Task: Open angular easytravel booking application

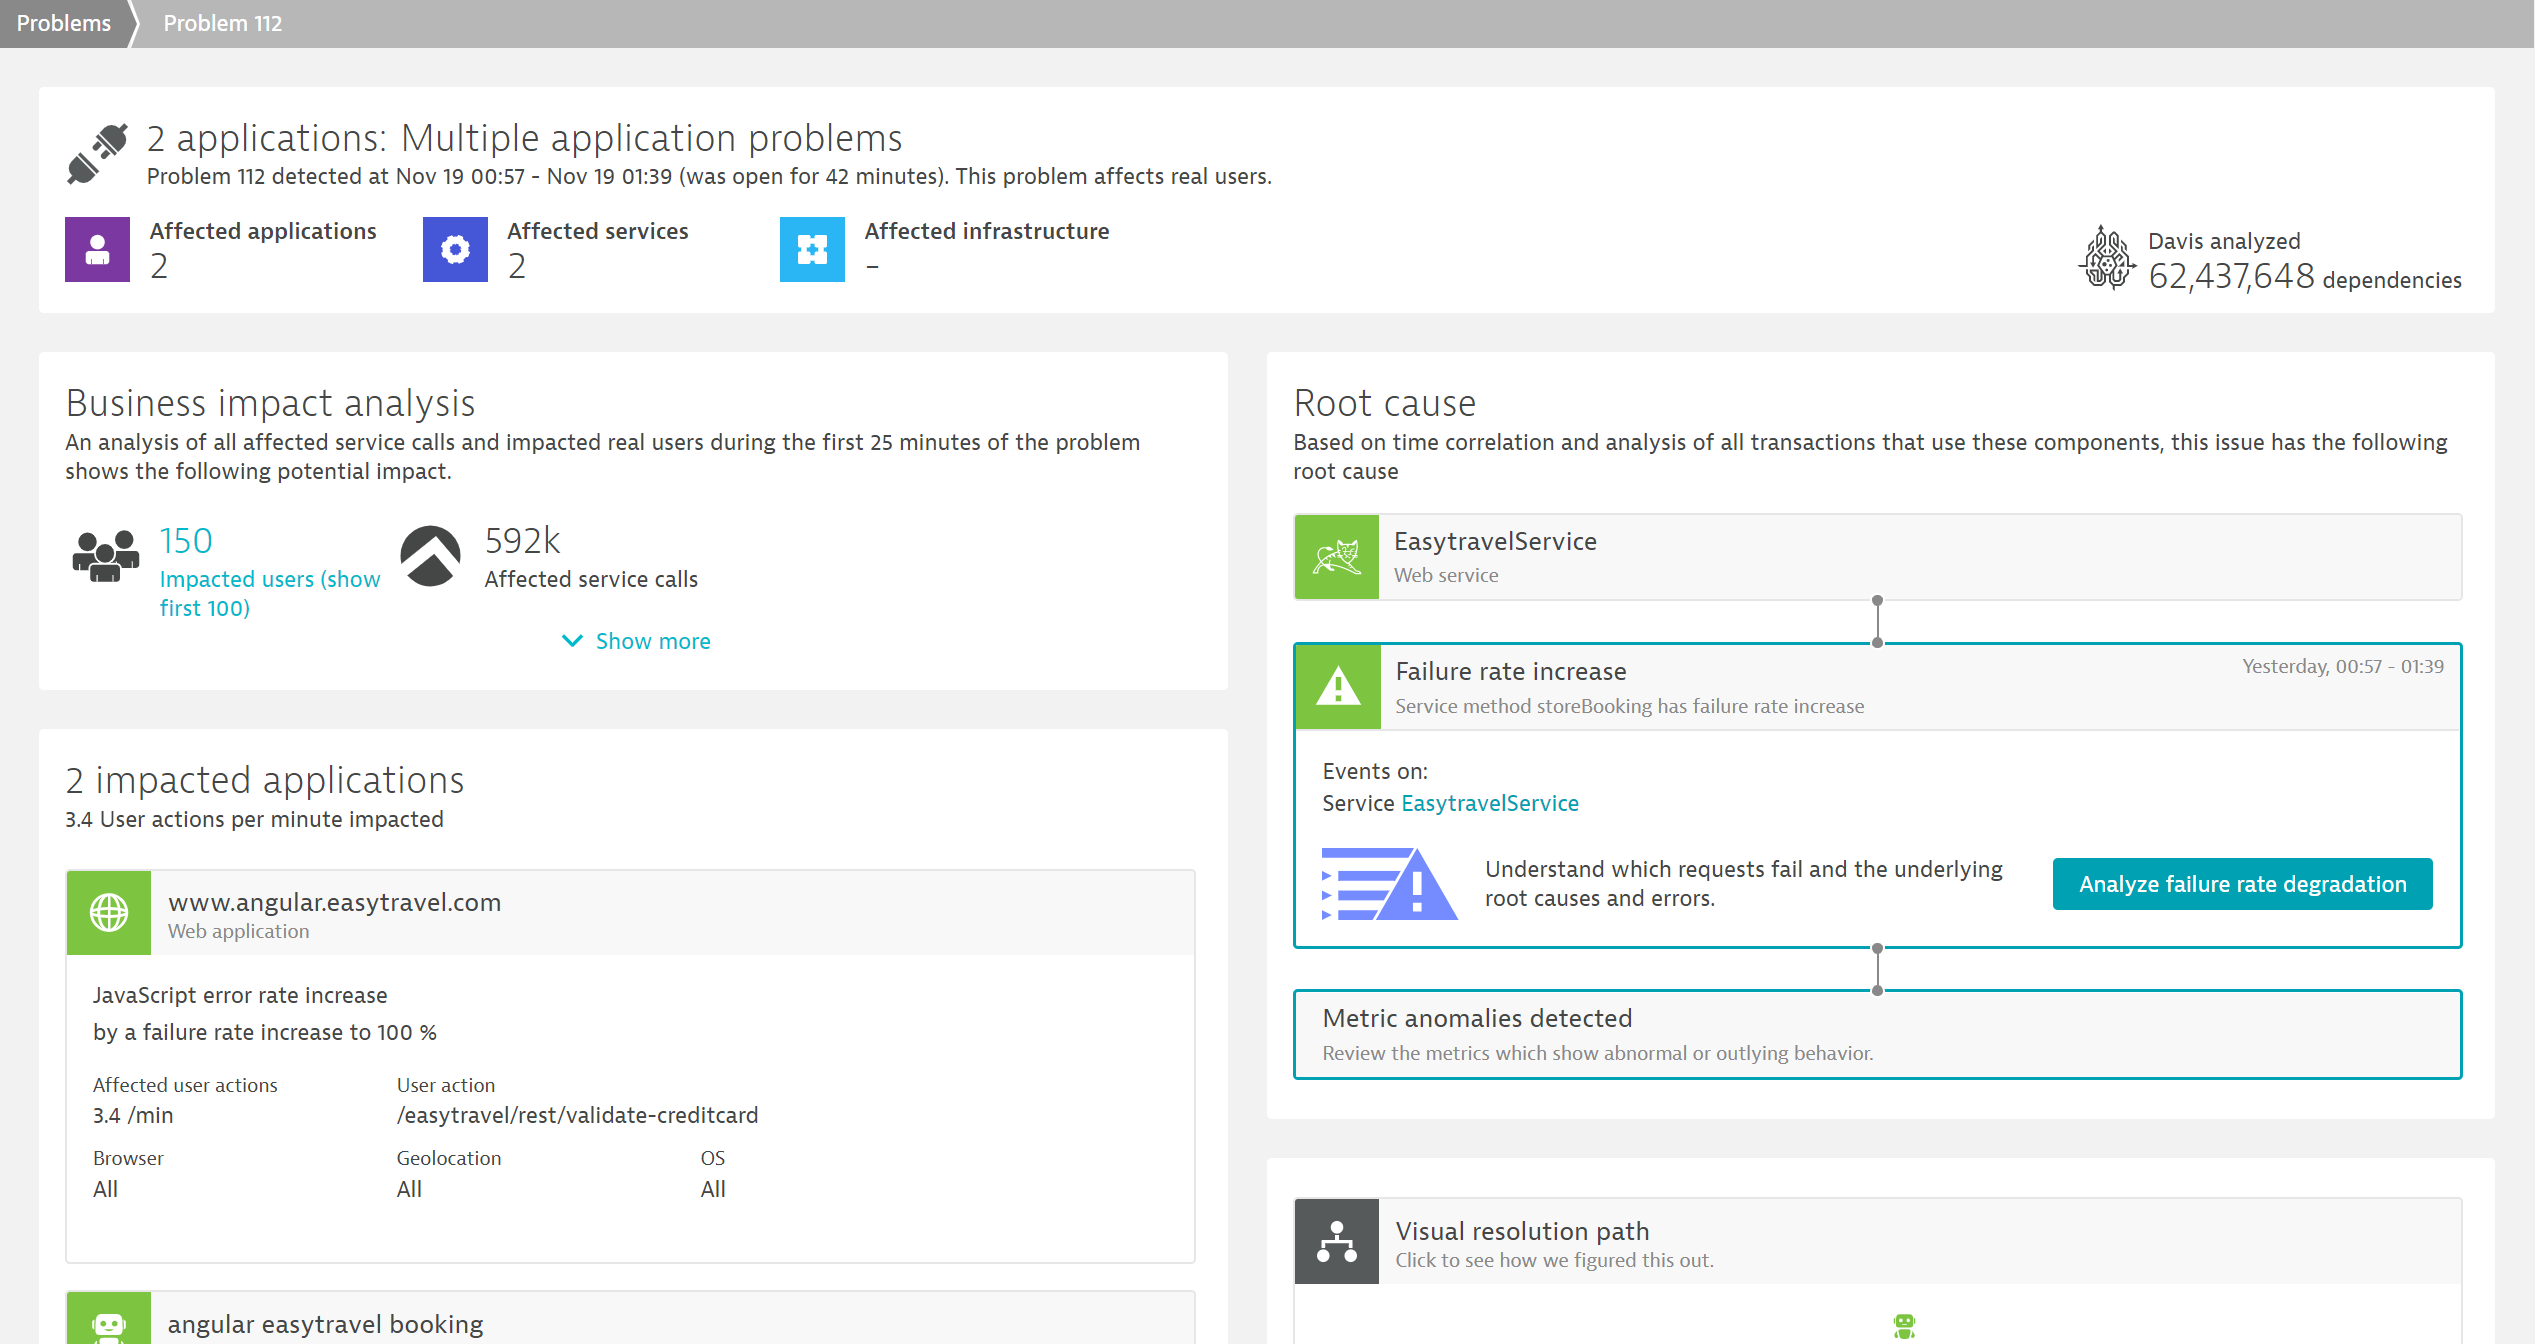Action: pos(631,1320)
